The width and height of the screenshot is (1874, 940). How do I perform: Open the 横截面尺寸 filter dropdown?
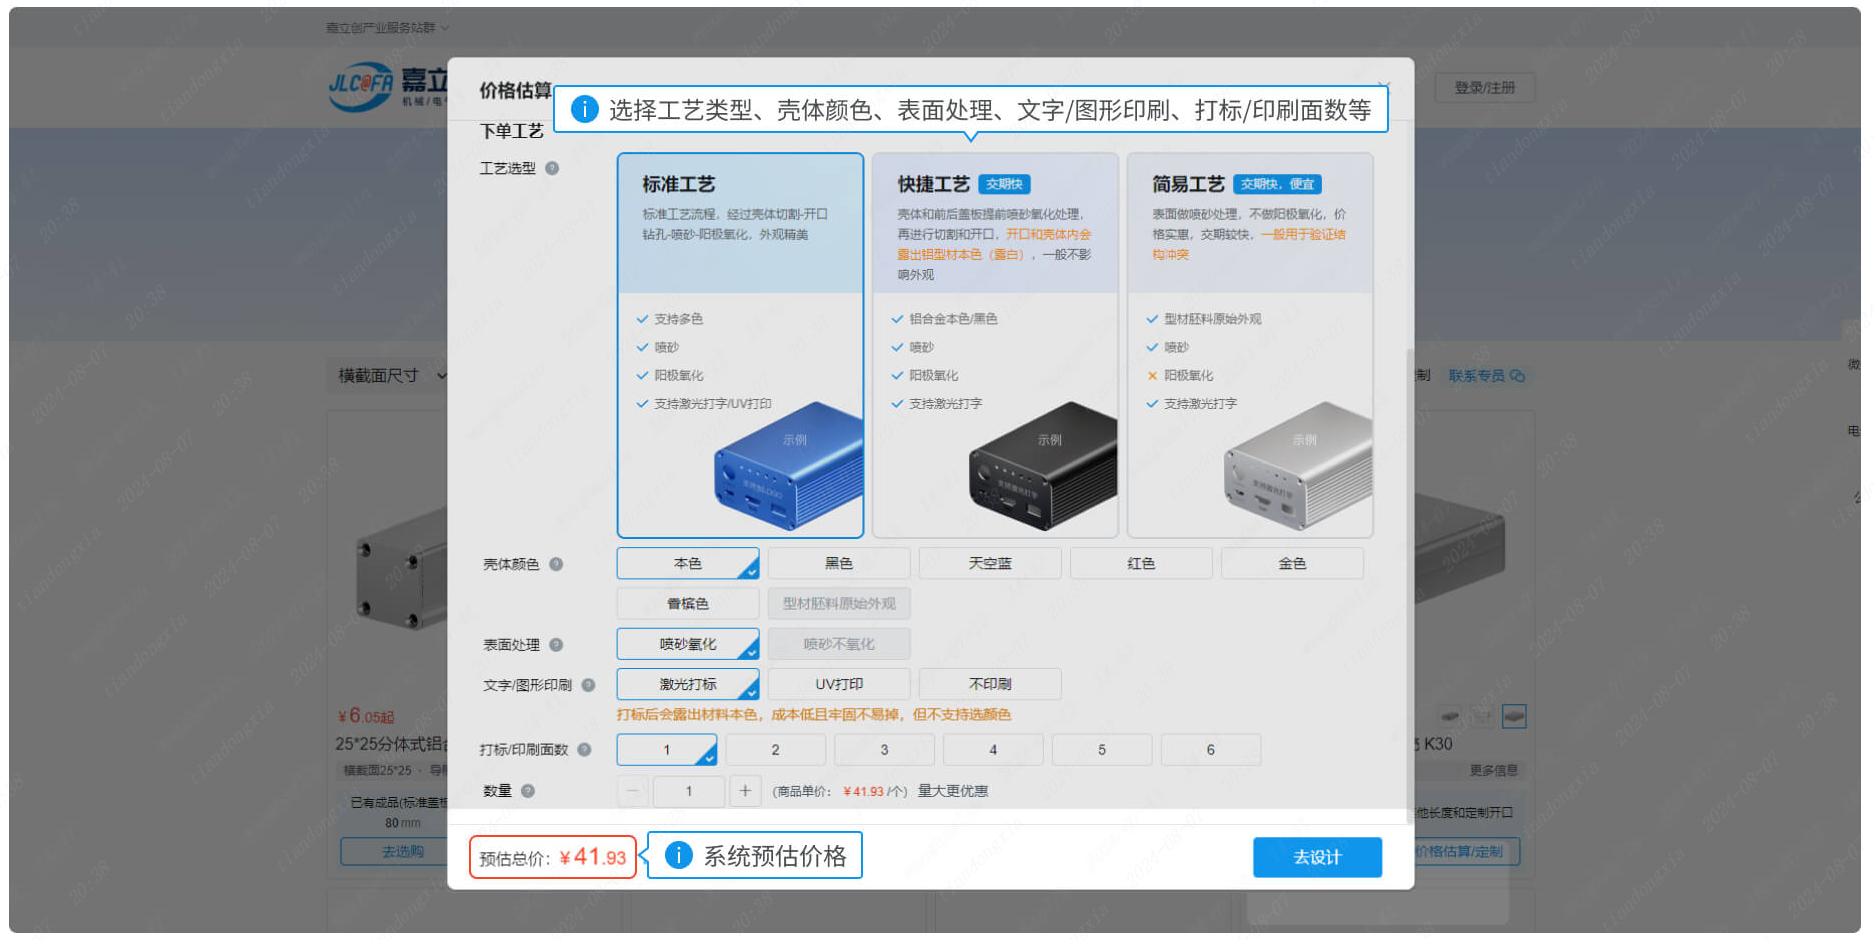392,376
